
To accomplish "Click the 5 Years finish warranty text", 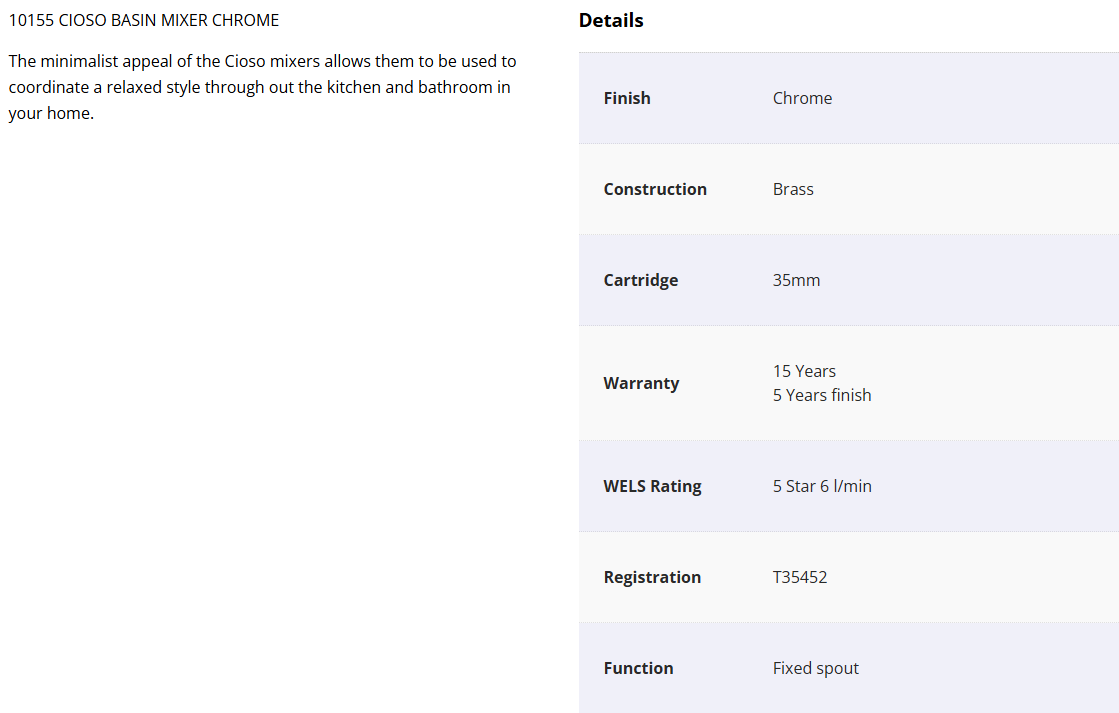I will [822, 395].
